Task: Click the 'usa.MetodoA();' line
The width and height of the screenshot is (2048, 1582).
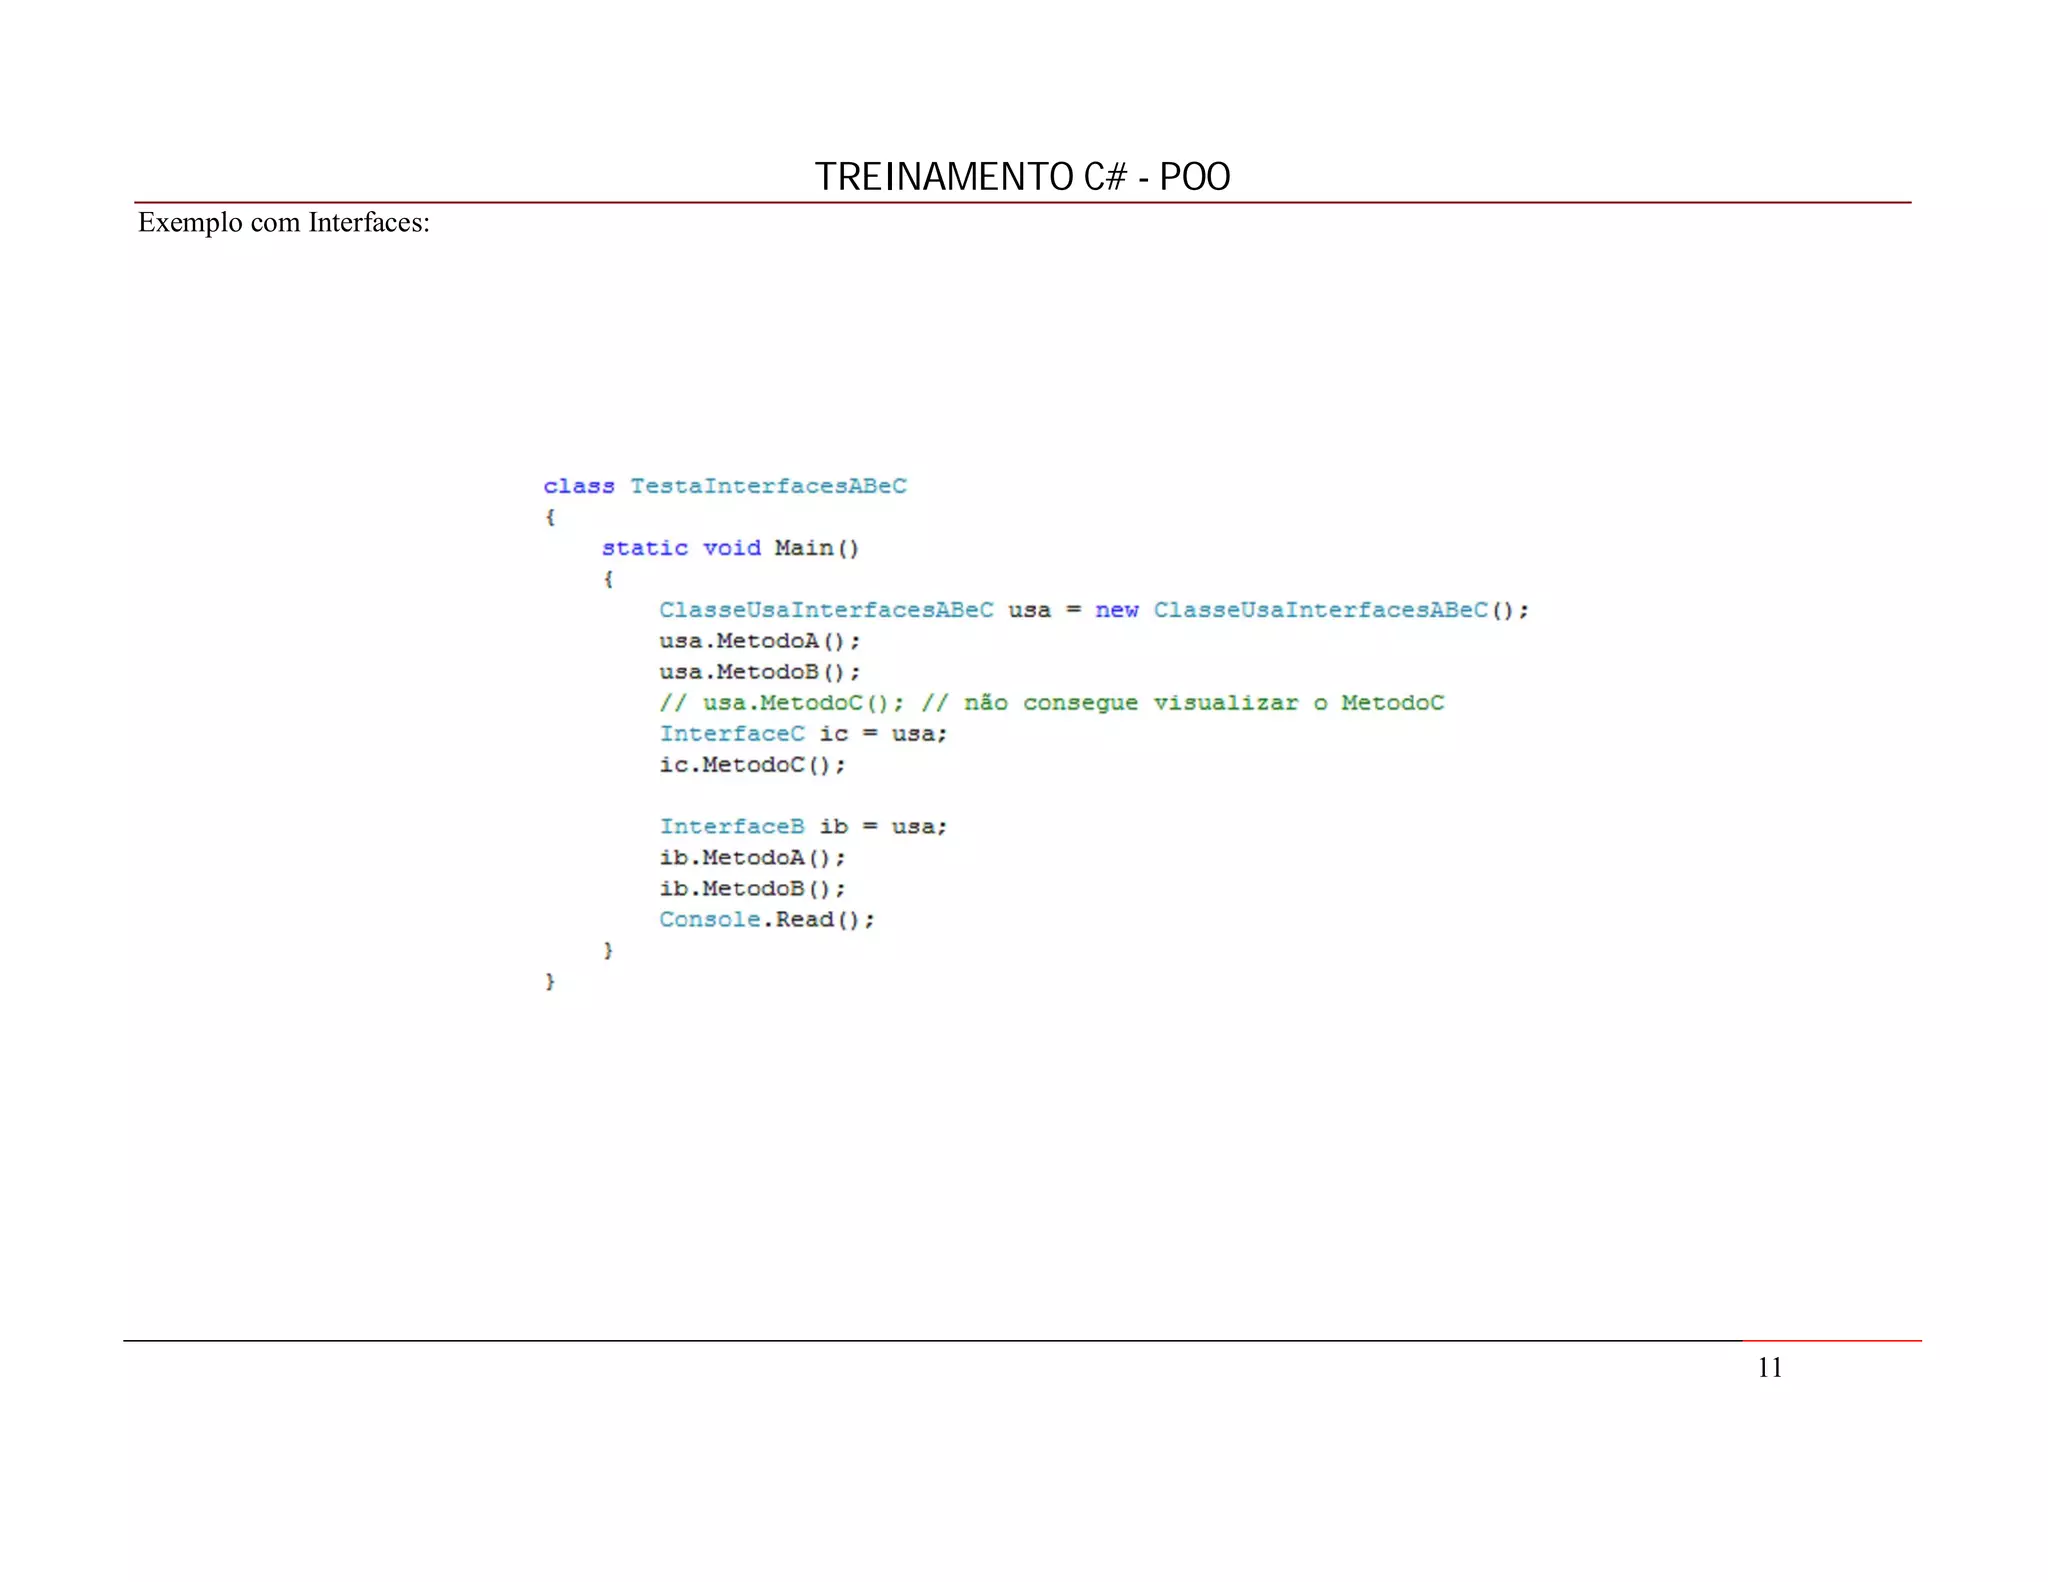Action: (759, 641)
